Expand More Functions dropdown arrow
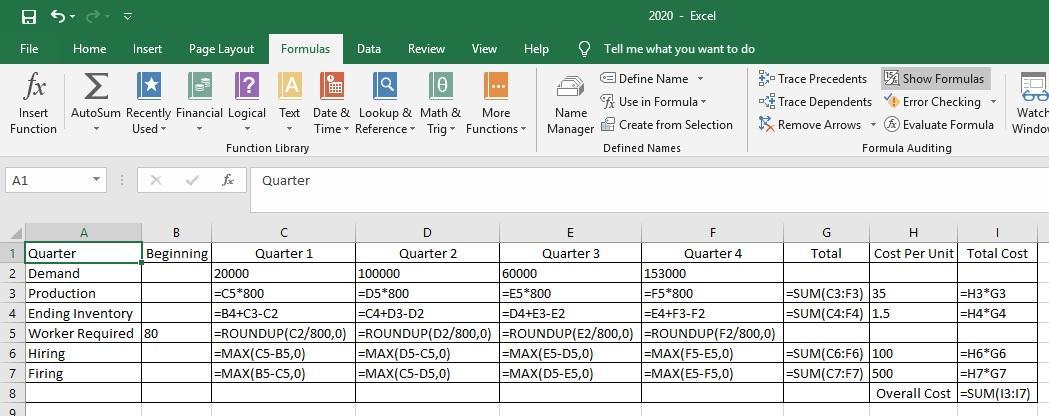 (523, 129)
